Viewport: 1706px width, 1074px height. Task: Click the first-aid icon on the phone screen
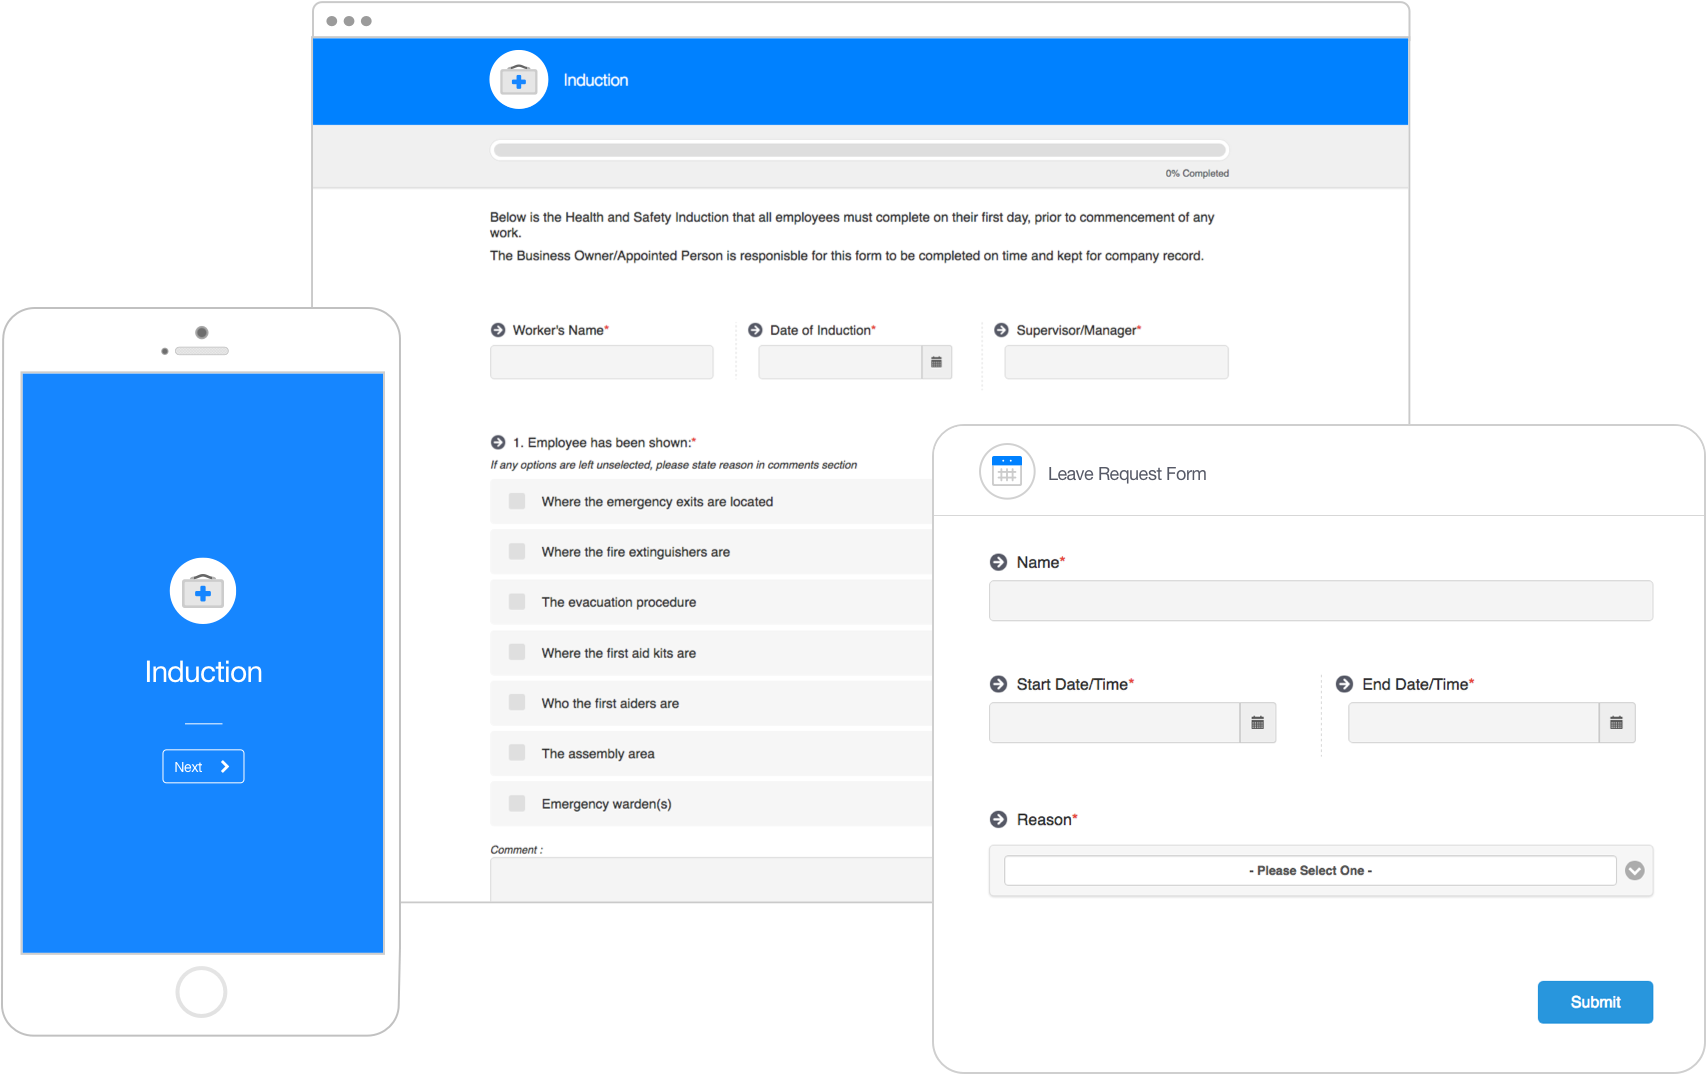click(203, 591)
